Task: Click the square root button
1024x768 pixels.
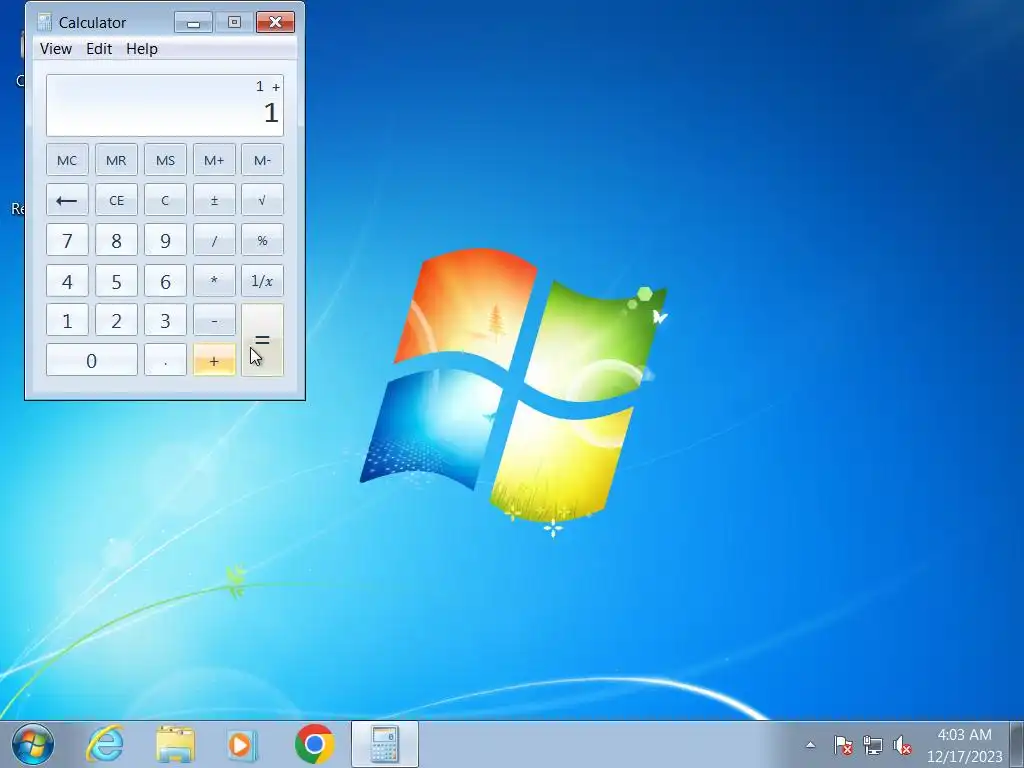Action: pos(263,200)
